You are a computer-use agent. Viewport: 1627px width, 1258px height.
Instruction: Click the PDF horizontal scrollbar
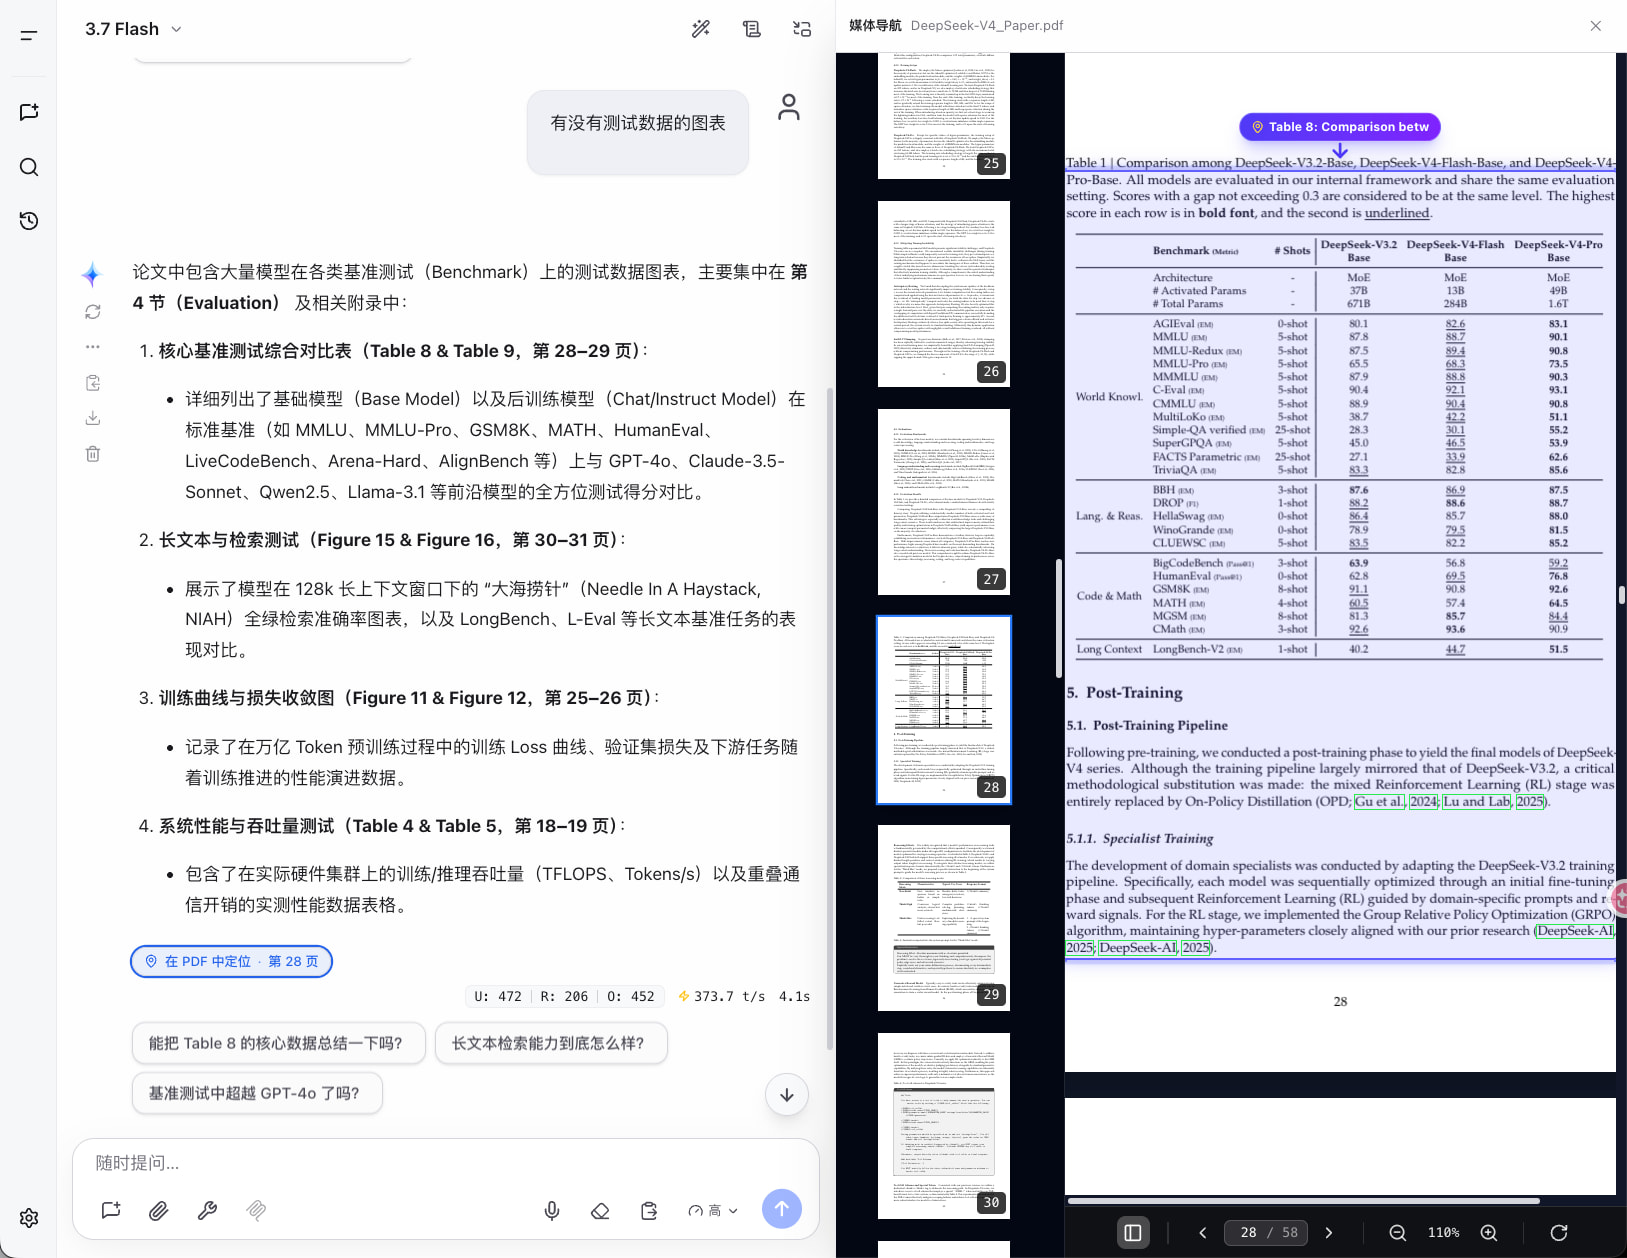[1304, 1200]
